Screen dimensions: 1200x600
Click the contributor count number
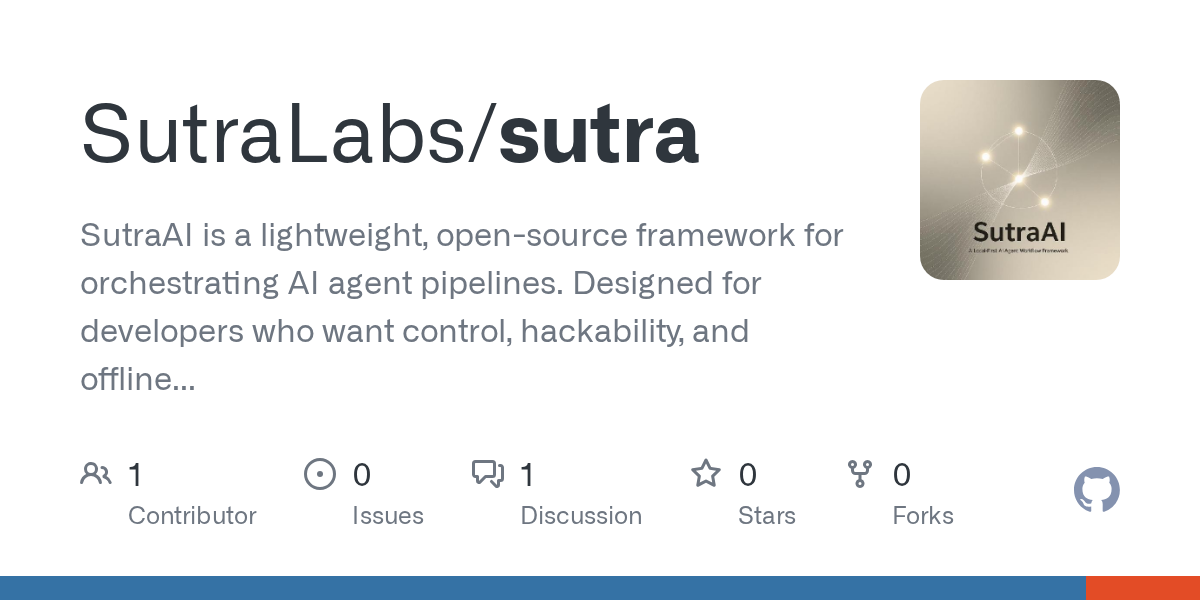[135, 475]
